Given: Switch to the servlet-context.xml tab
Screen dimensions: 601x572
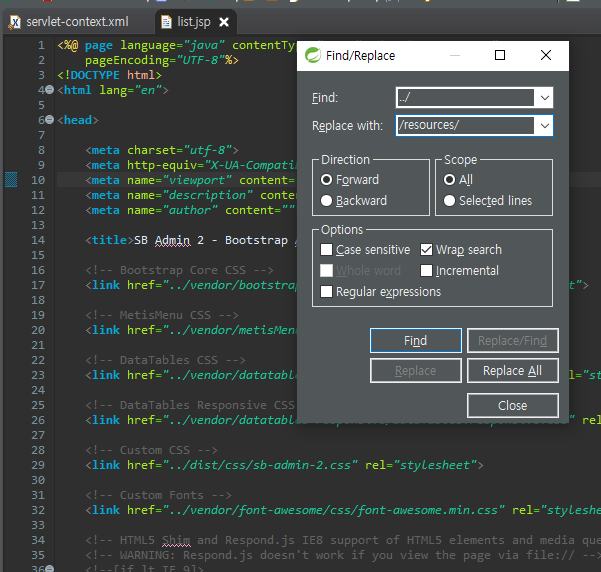Looking at the screenshot, I should tap(77, 22).
